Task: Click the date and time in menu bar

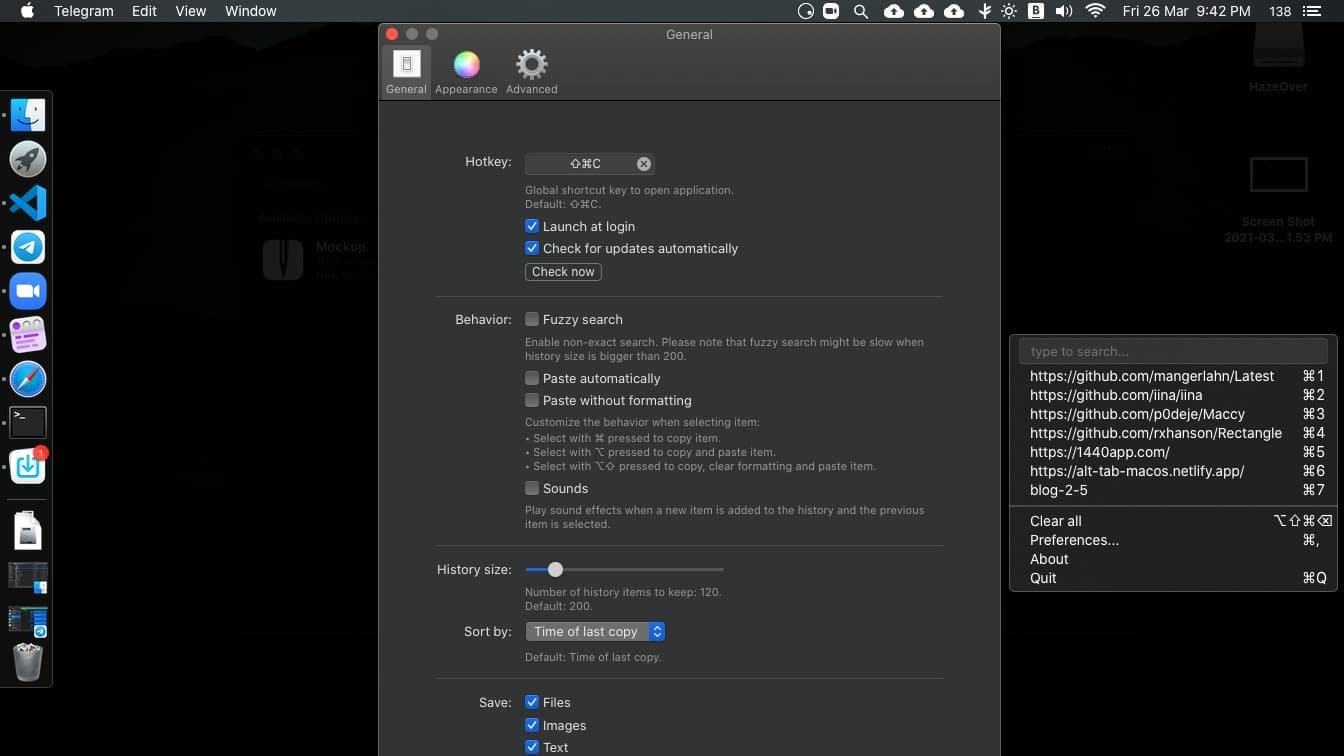Action: click(1186, 11)
